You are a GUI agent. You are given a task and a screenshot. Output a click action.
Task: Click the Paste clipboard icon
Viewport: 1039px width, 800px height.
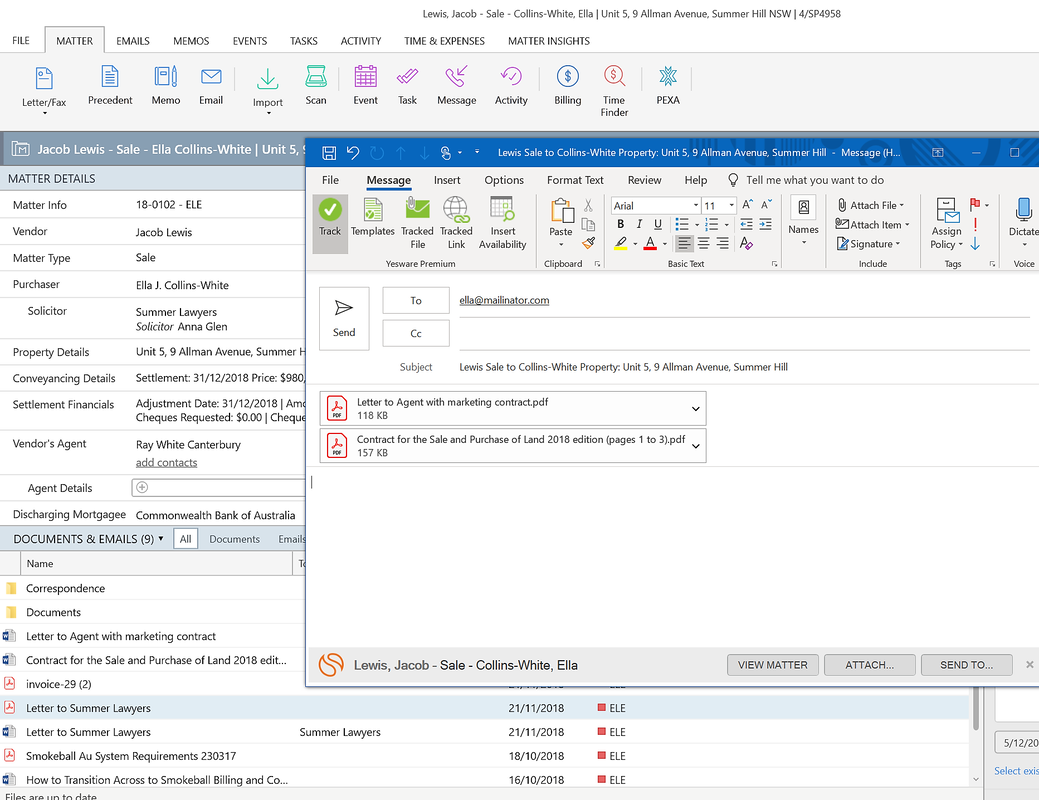coord(561,210)
